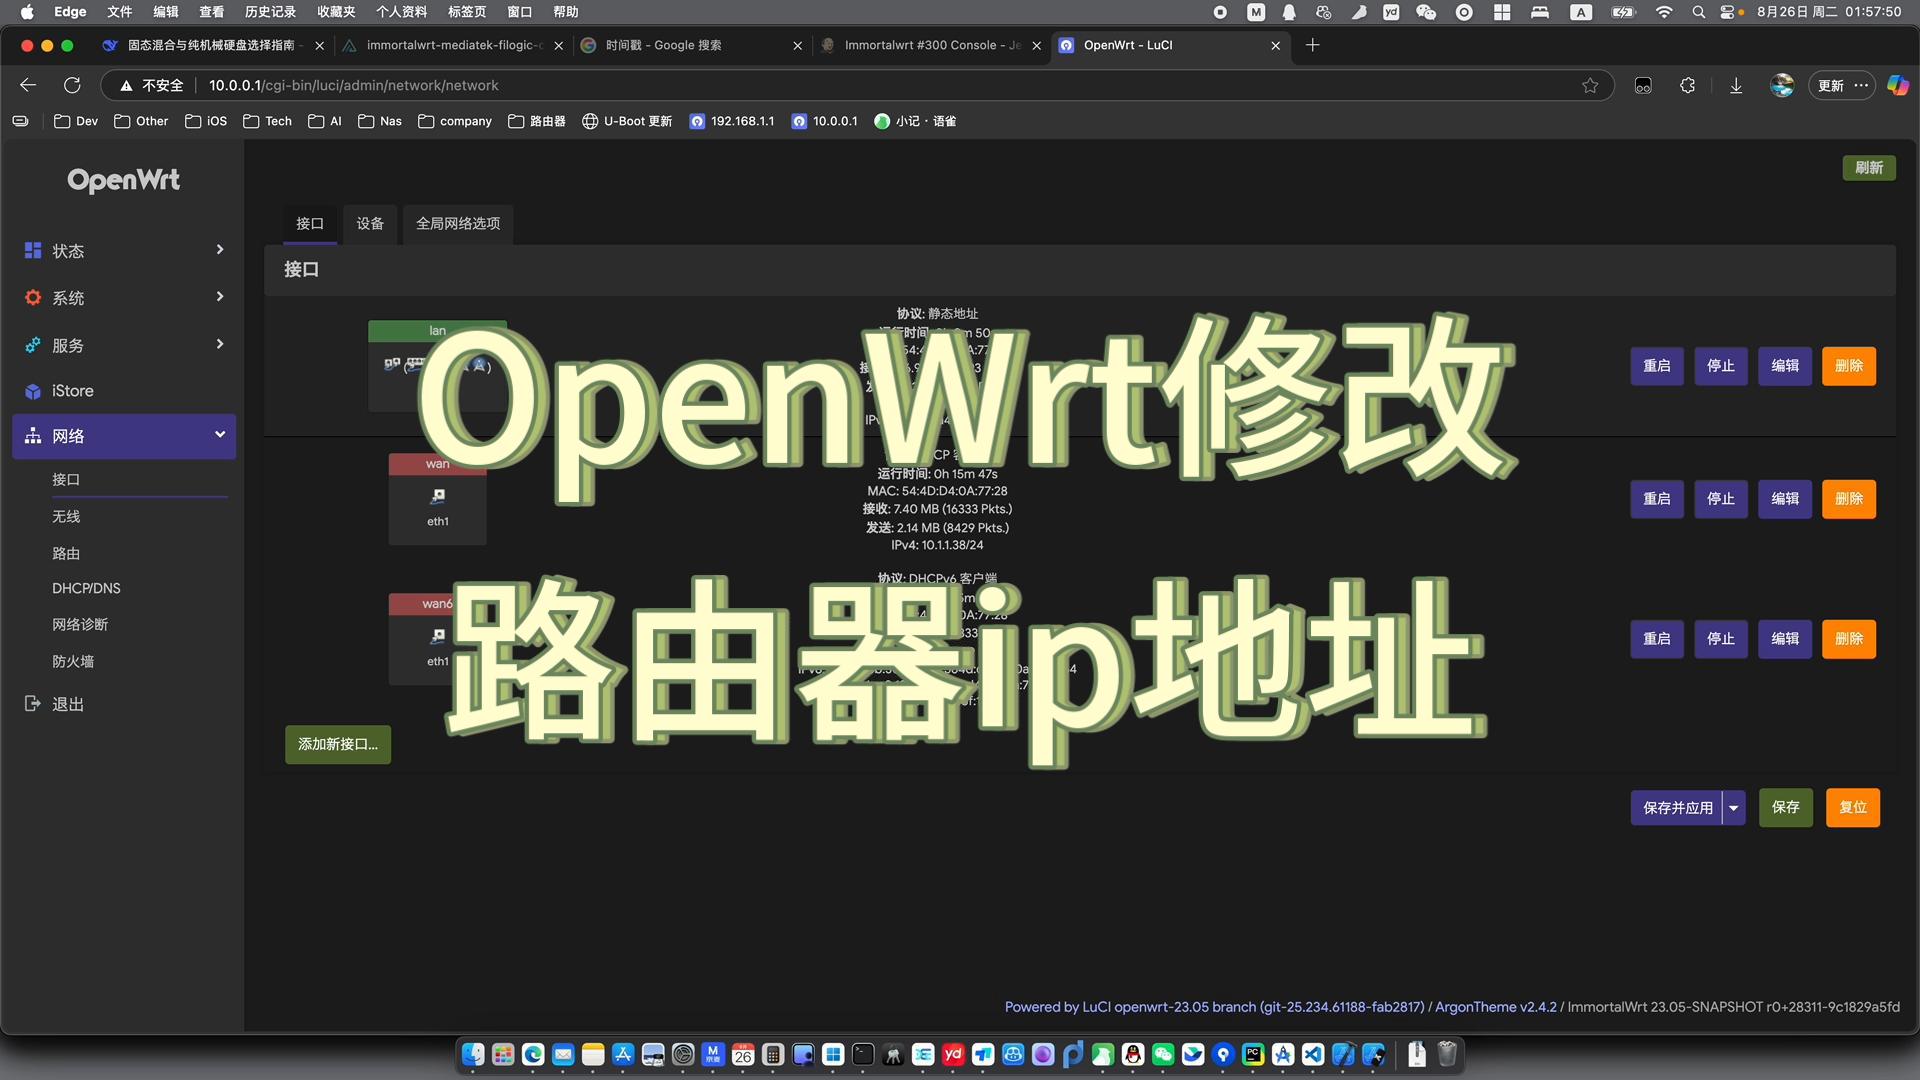Expand the 服务 sidebar menu
Image resolution: width=1920 pixels, height=1080 pixels.
pyautogui.click(x=124, y=345)
